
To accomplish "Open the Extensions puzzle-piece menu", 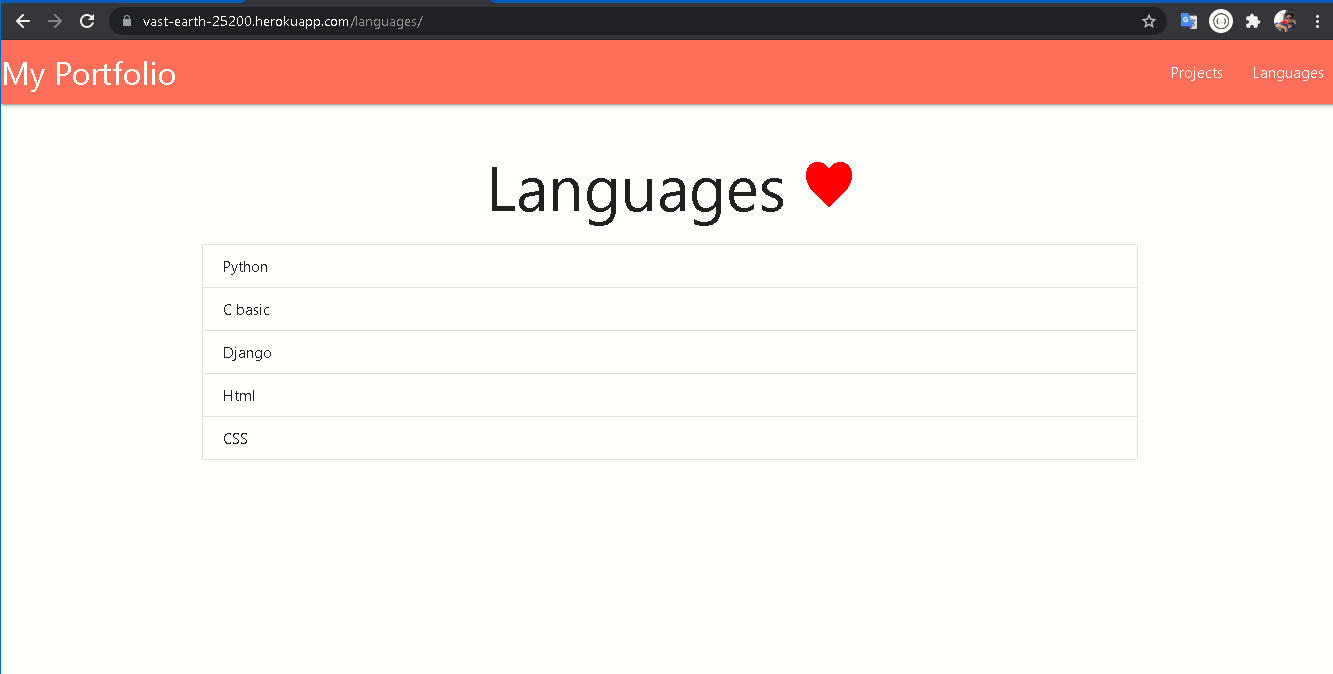I will pyautogui.click(x=1252, y=20).
